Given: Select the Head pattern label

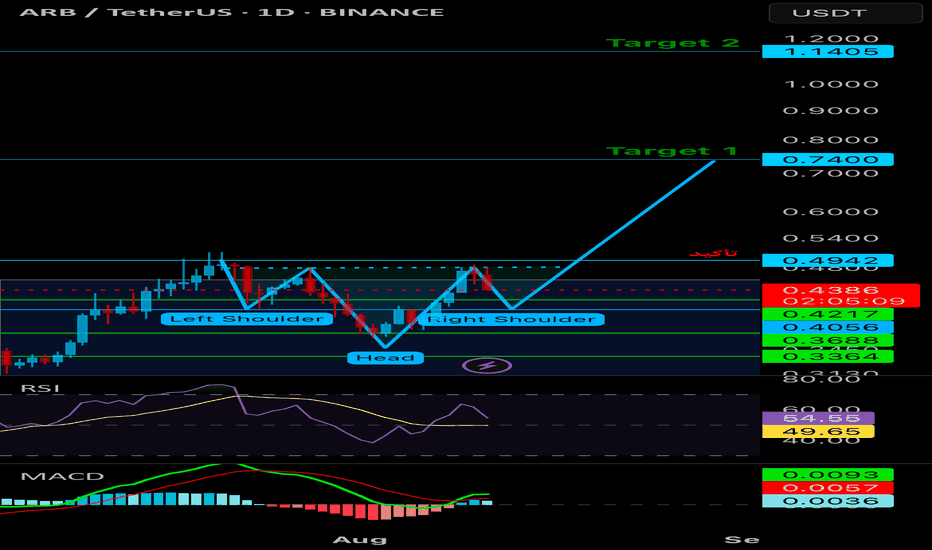Looking at the screenshot, I should [x=385, y=357].
